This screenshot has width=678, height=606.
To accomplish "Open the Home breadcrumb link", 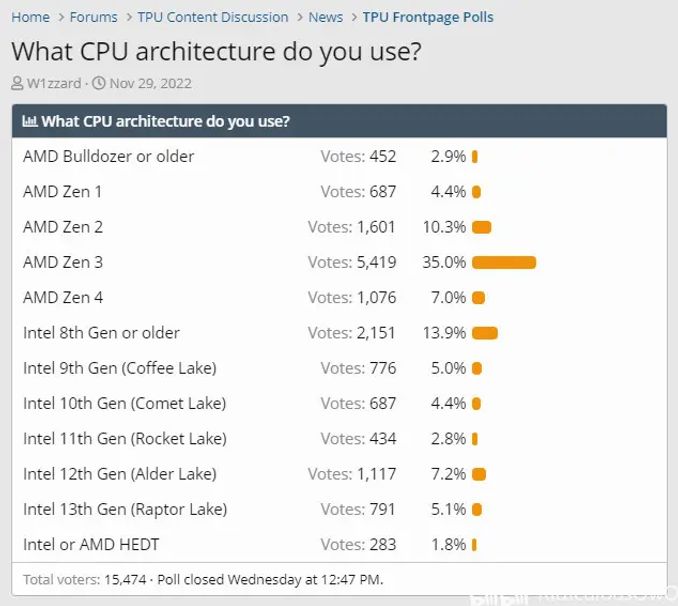I will tap(30, 17).
